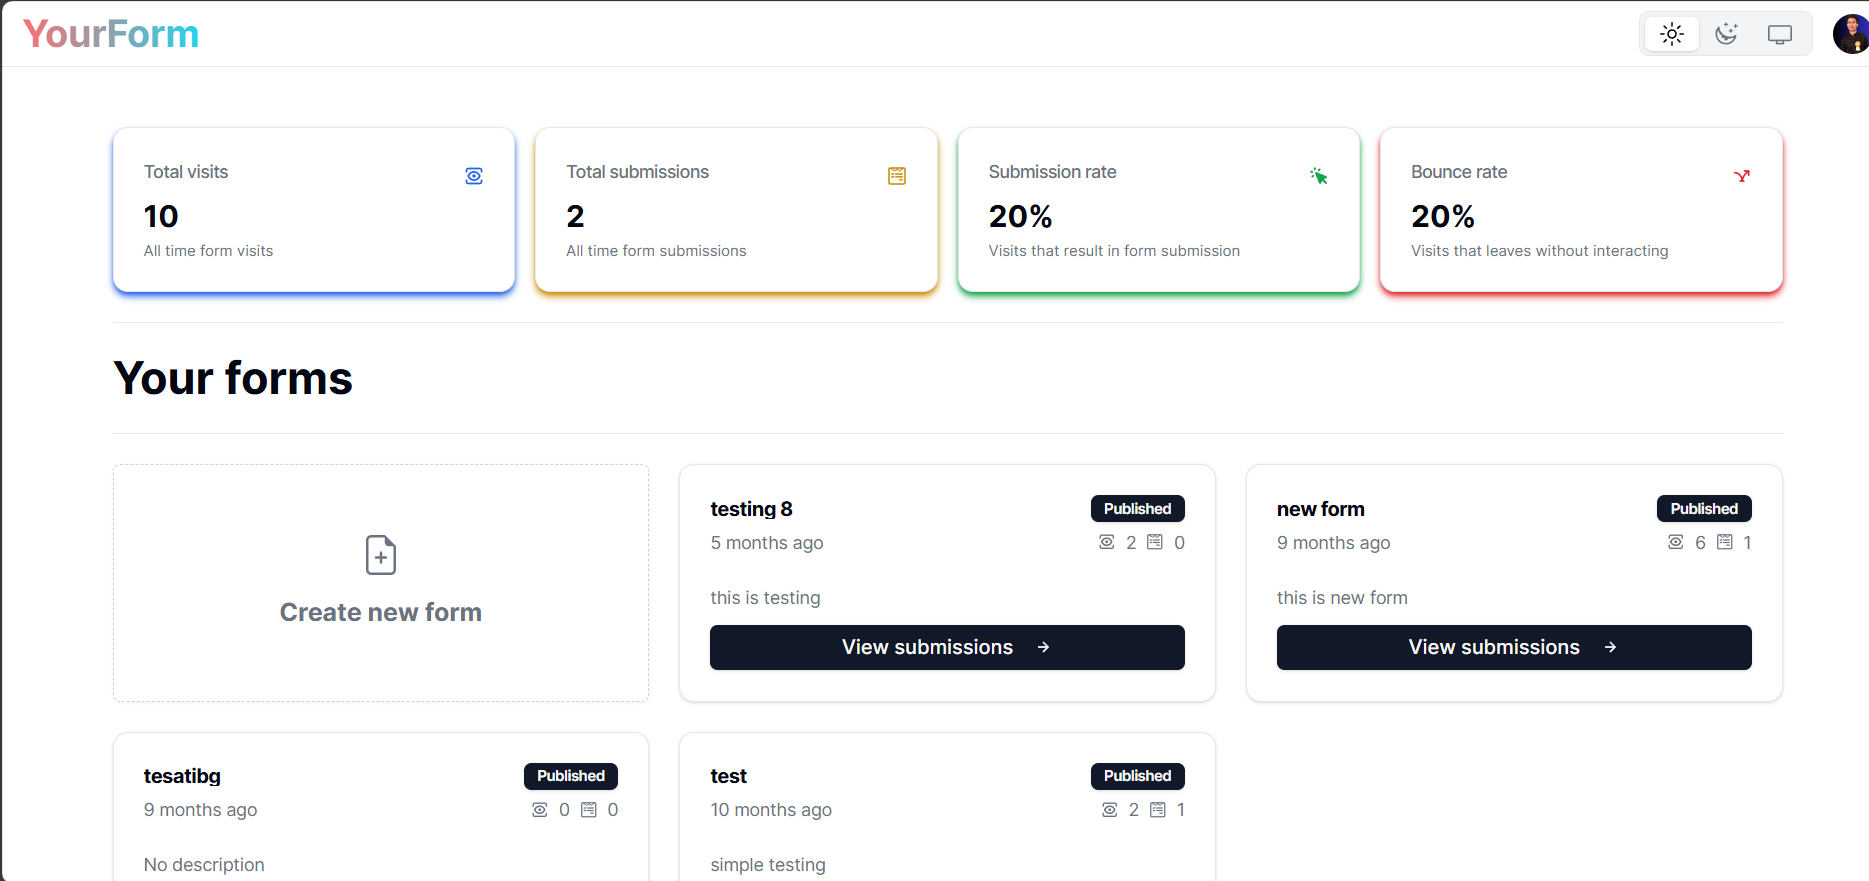Select system theme monitor icon

pos(1779,34)
